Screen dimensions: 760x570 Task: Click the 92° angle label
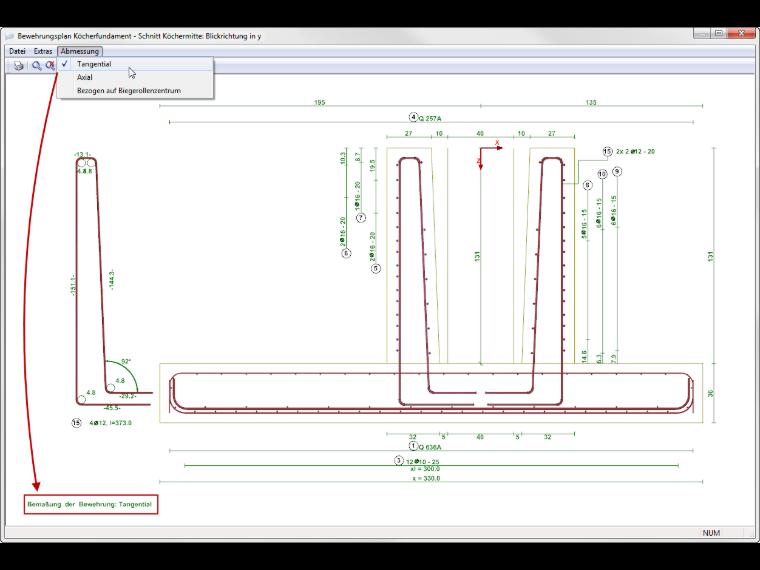(126, 362)
